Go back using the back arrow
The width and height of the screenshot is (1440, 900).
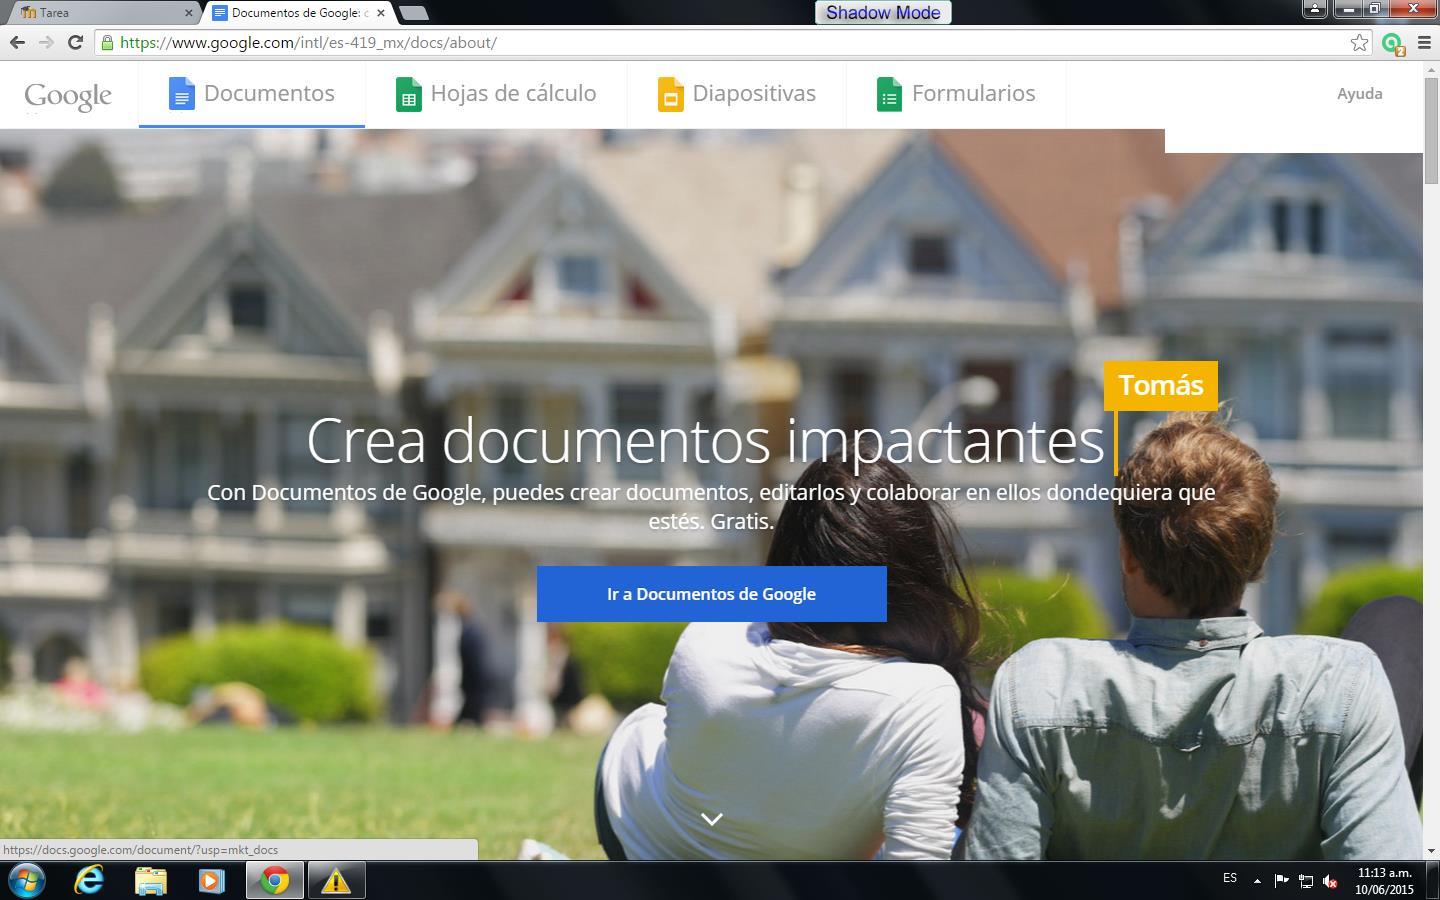pyautogui.click(x=17, y=42)
